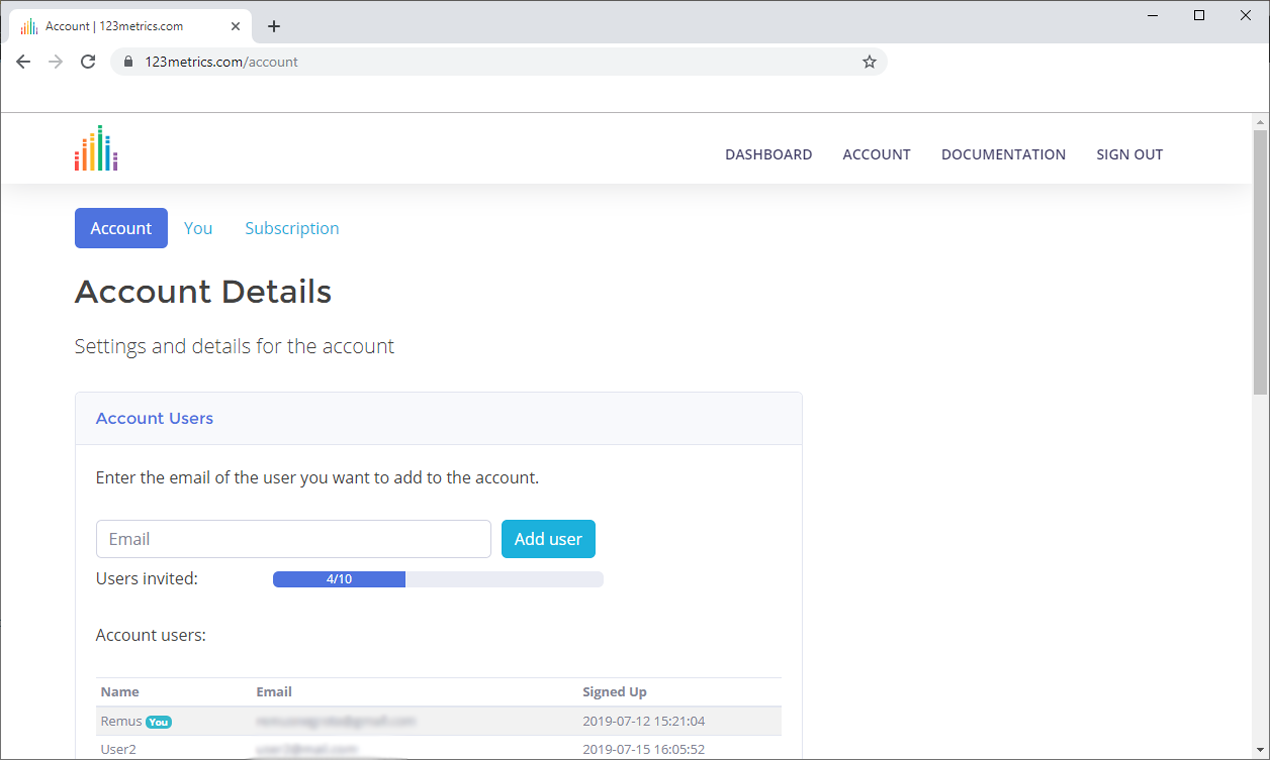The image size is (1270, 760).
Task: Click the padlock site info icon
Action: pyautogui.click(x=128, y=62)
